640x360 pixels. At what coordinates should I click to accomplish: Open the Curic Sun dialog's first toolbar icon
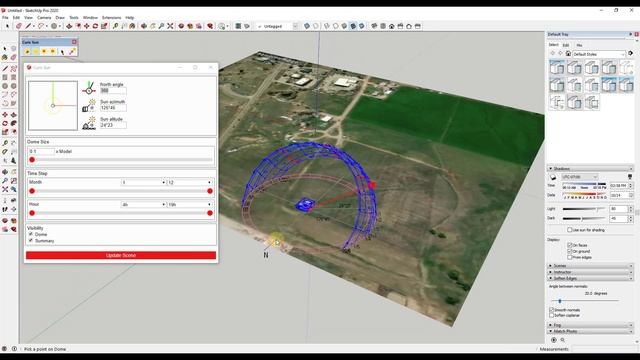[27, 51]
